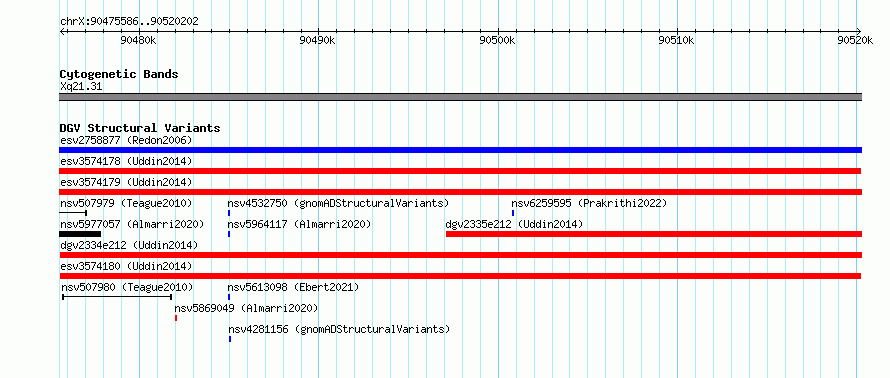Select nsv507980 (Teague2010) label
The height and width of the screenshot is (378, 890).
tap(127, 287)
